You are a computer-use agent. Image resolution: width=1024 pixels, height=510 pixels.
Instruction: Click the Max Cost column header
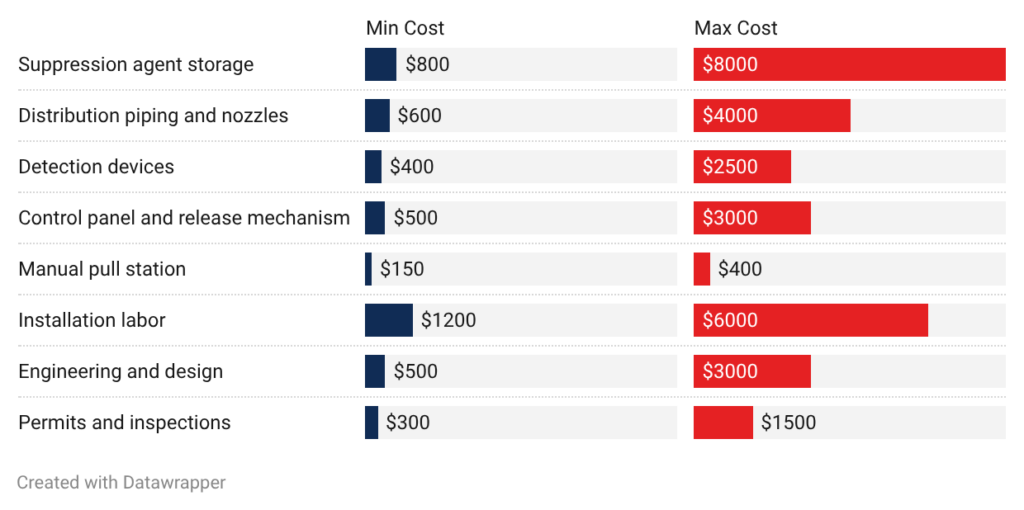click(x=736, y=28)
